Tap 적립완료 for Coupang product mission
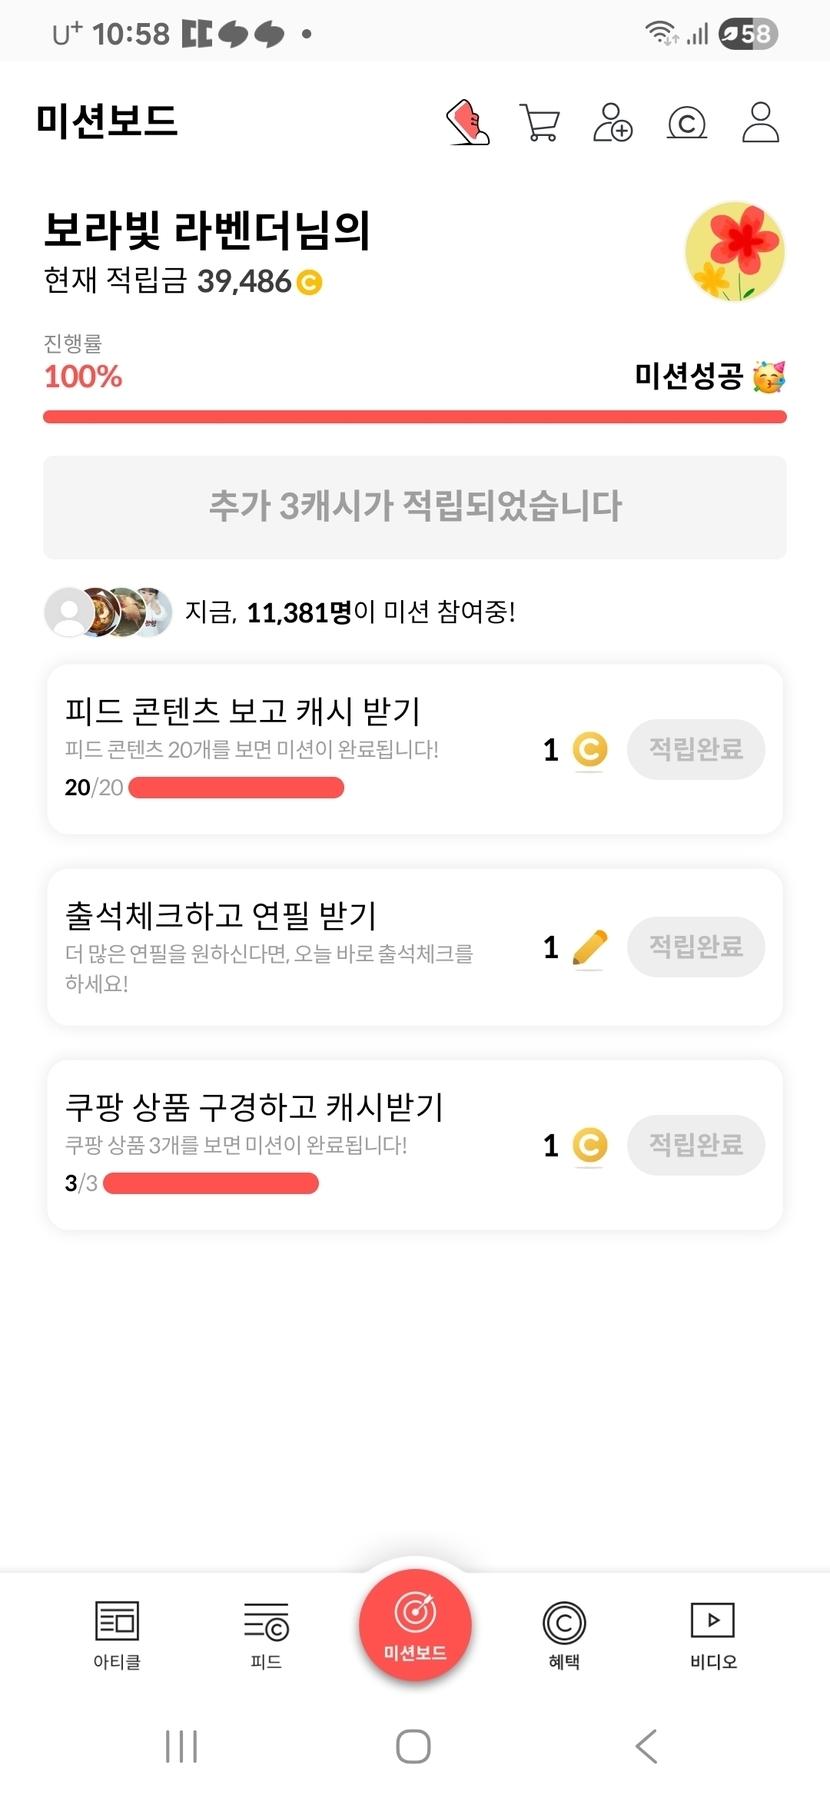 click(x=696, y=1144)
